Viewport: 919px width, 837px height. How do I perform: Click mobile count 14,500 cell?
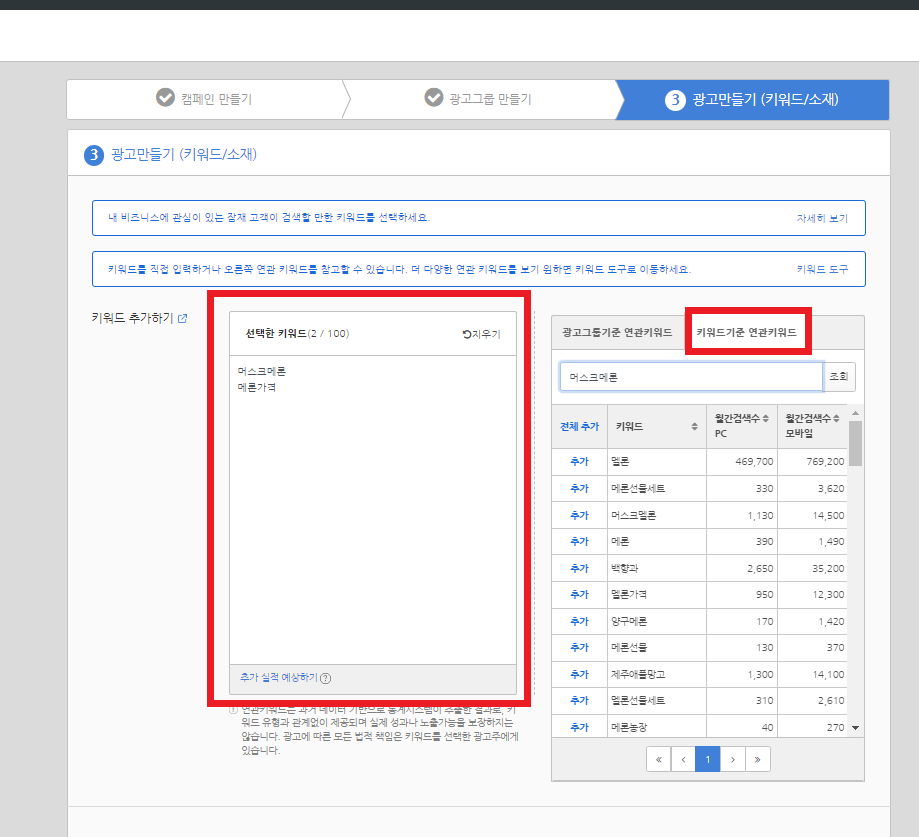(812, 515)
